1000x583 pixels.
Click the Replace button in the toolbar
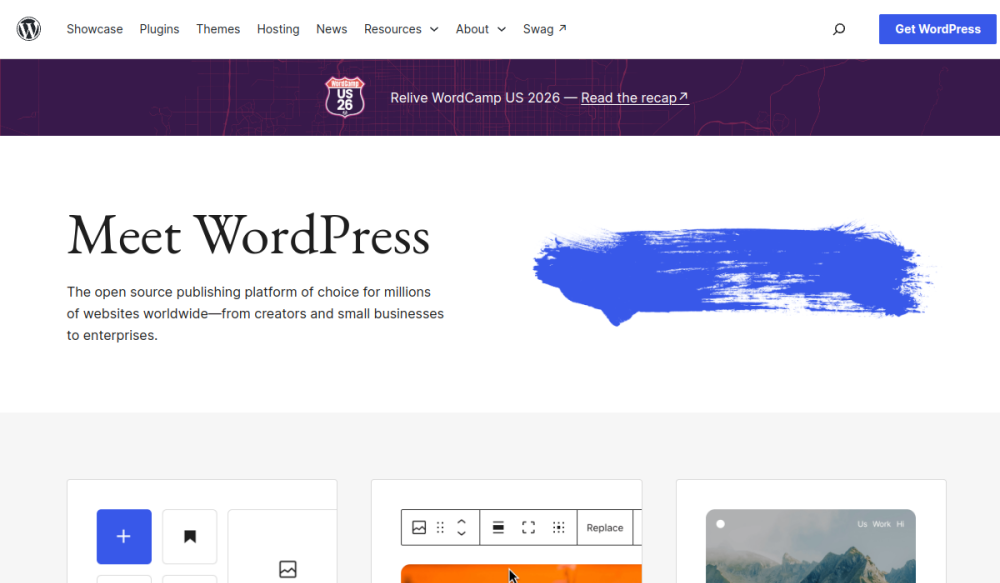[x=605, y=528]
